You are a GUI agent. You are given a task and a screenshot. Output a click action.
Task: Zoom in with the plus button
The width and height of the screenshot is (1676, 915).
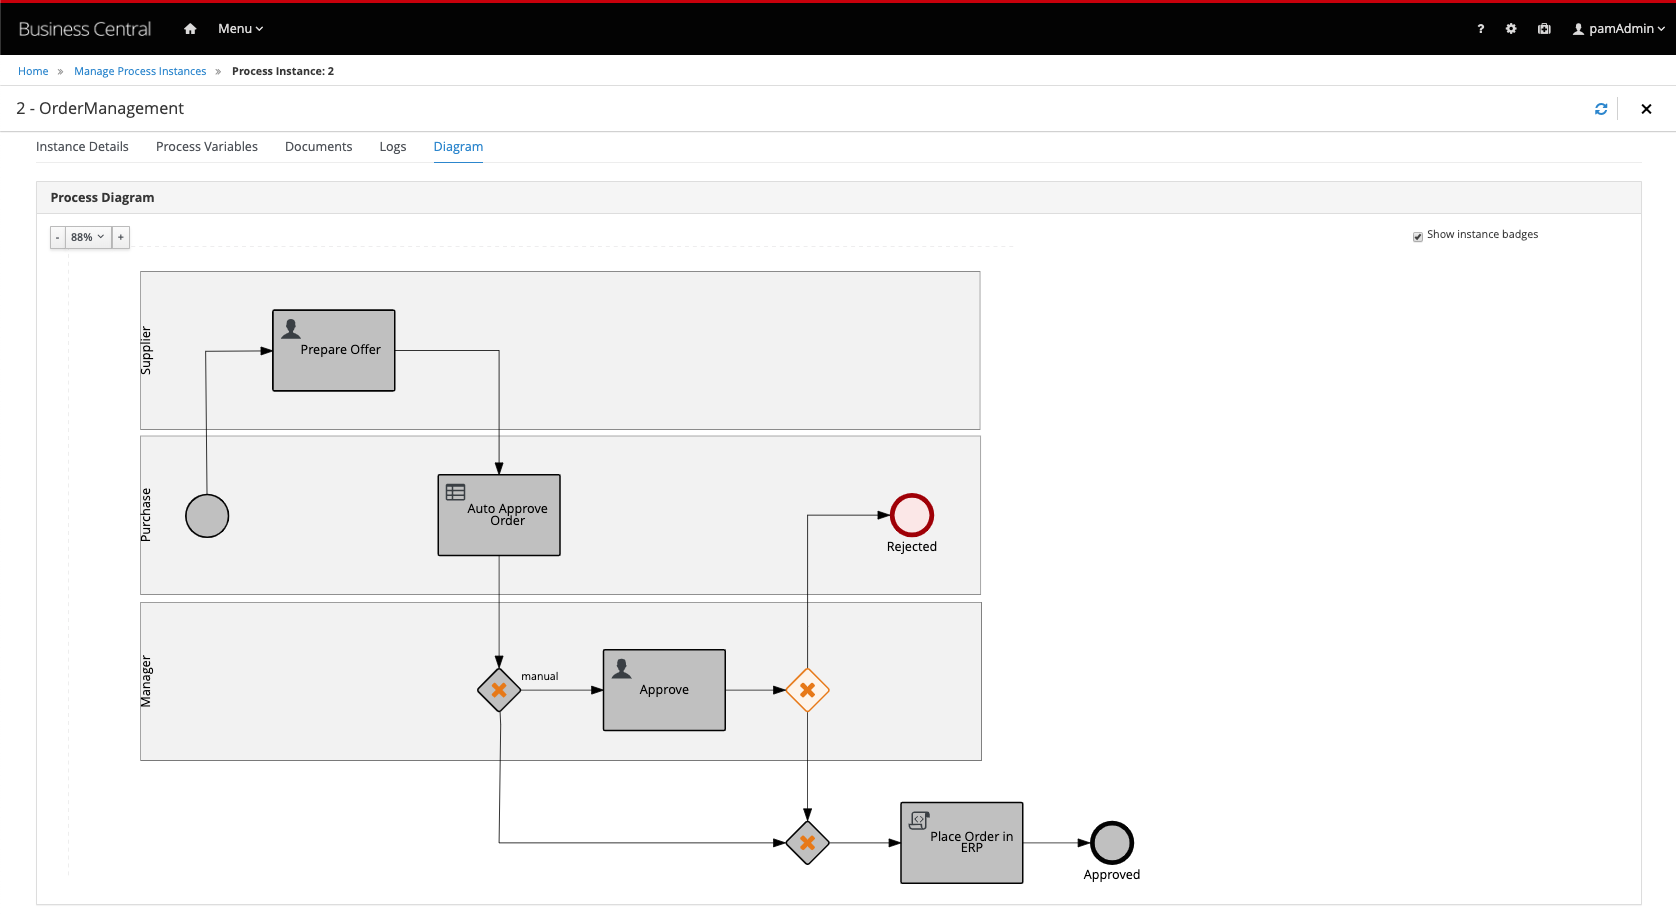121,237
